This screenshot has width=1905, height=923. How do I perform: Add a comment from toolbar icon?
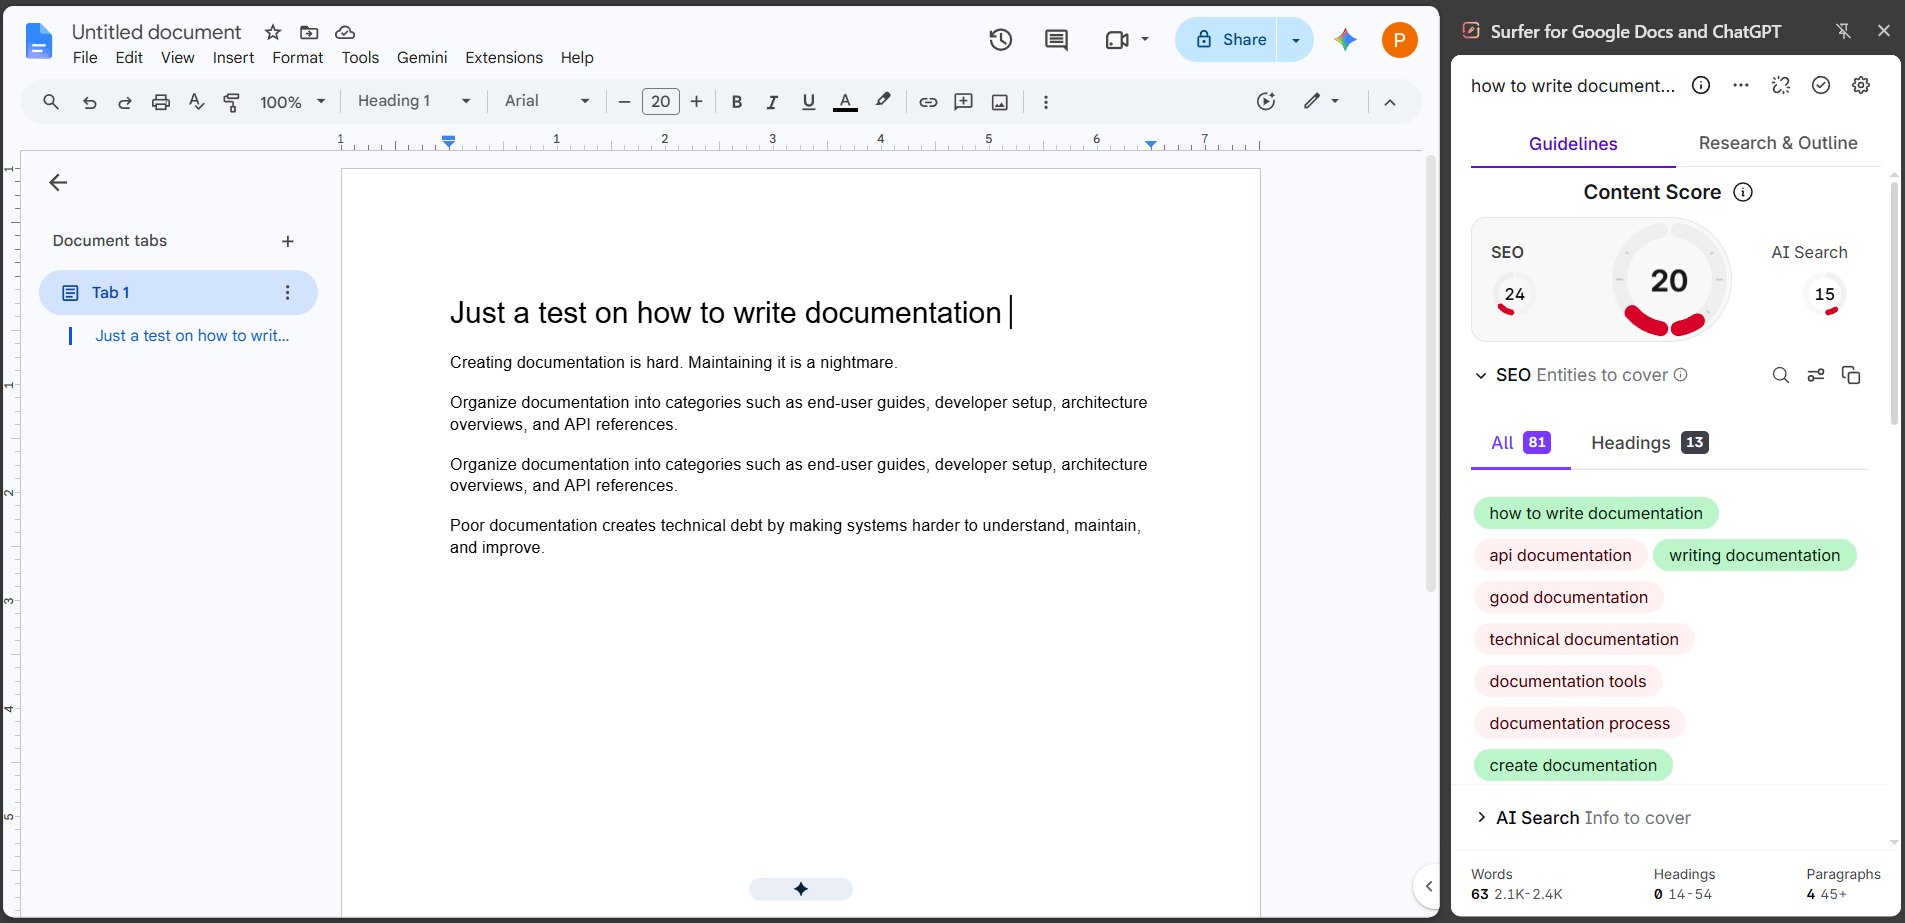pos(964,102)
